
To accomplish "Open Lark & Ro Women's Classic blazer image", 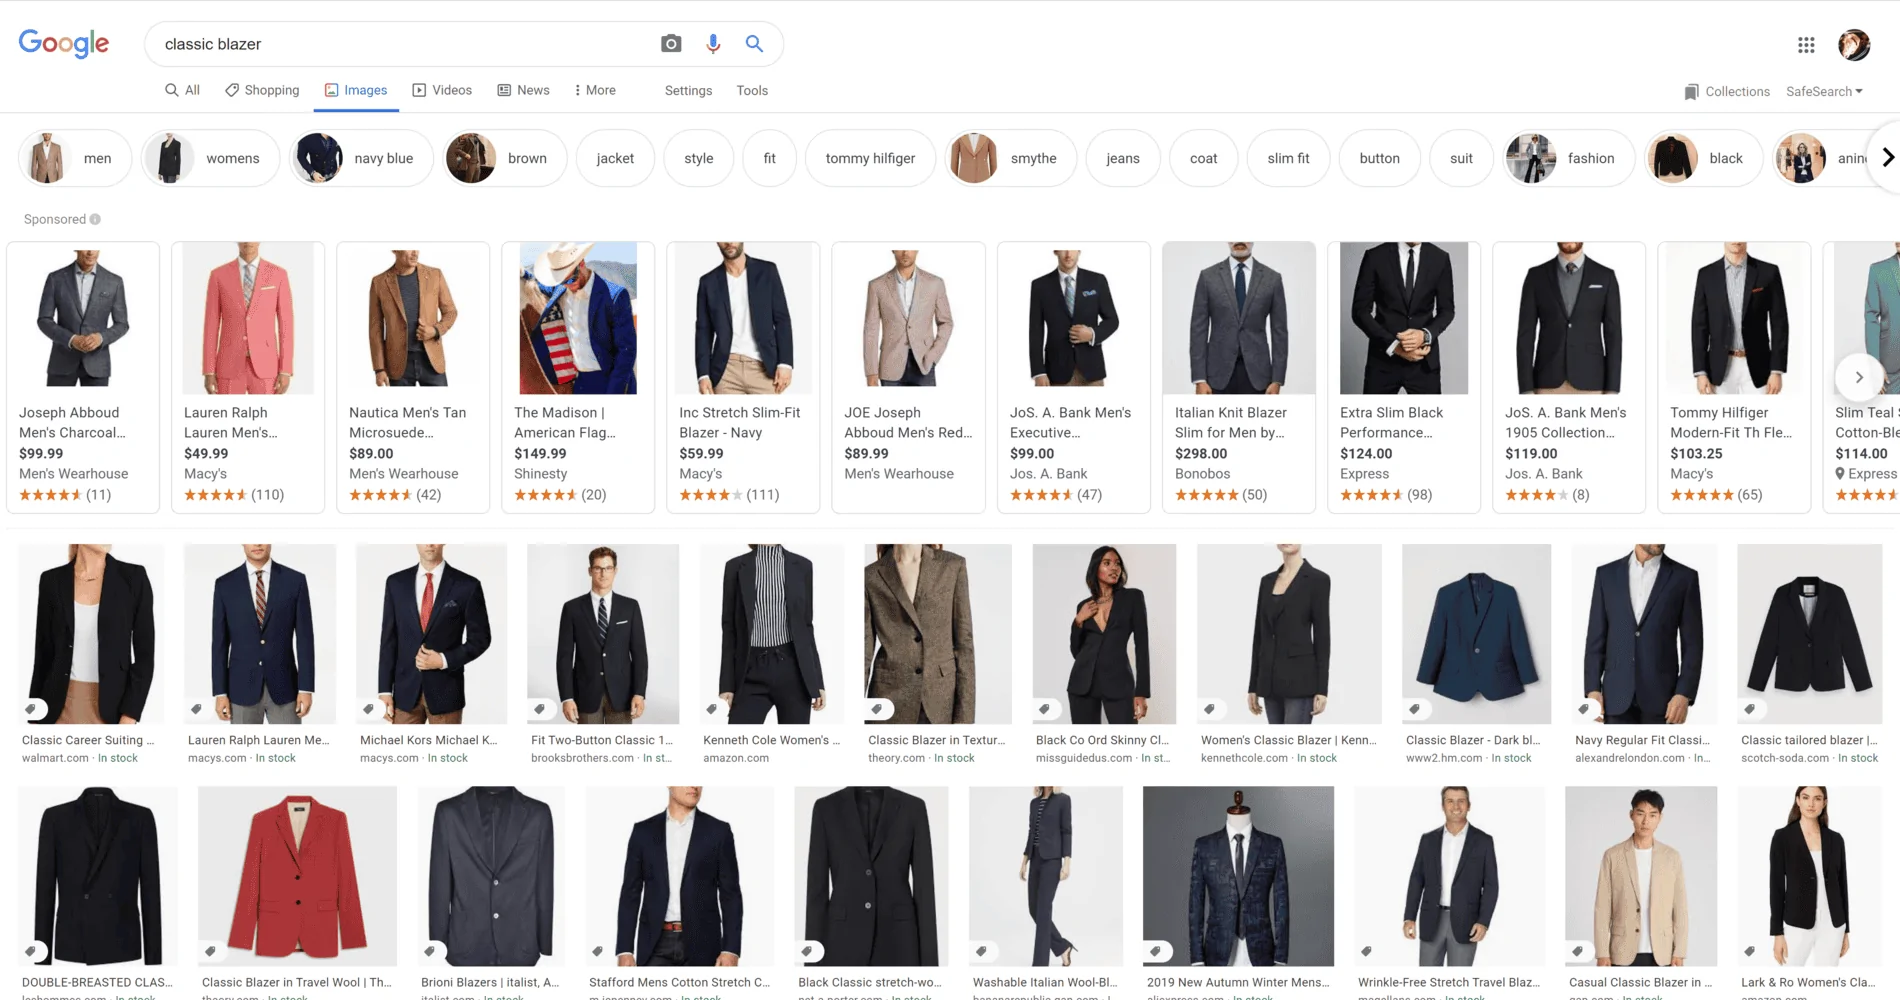I will tap(1810, 876).
